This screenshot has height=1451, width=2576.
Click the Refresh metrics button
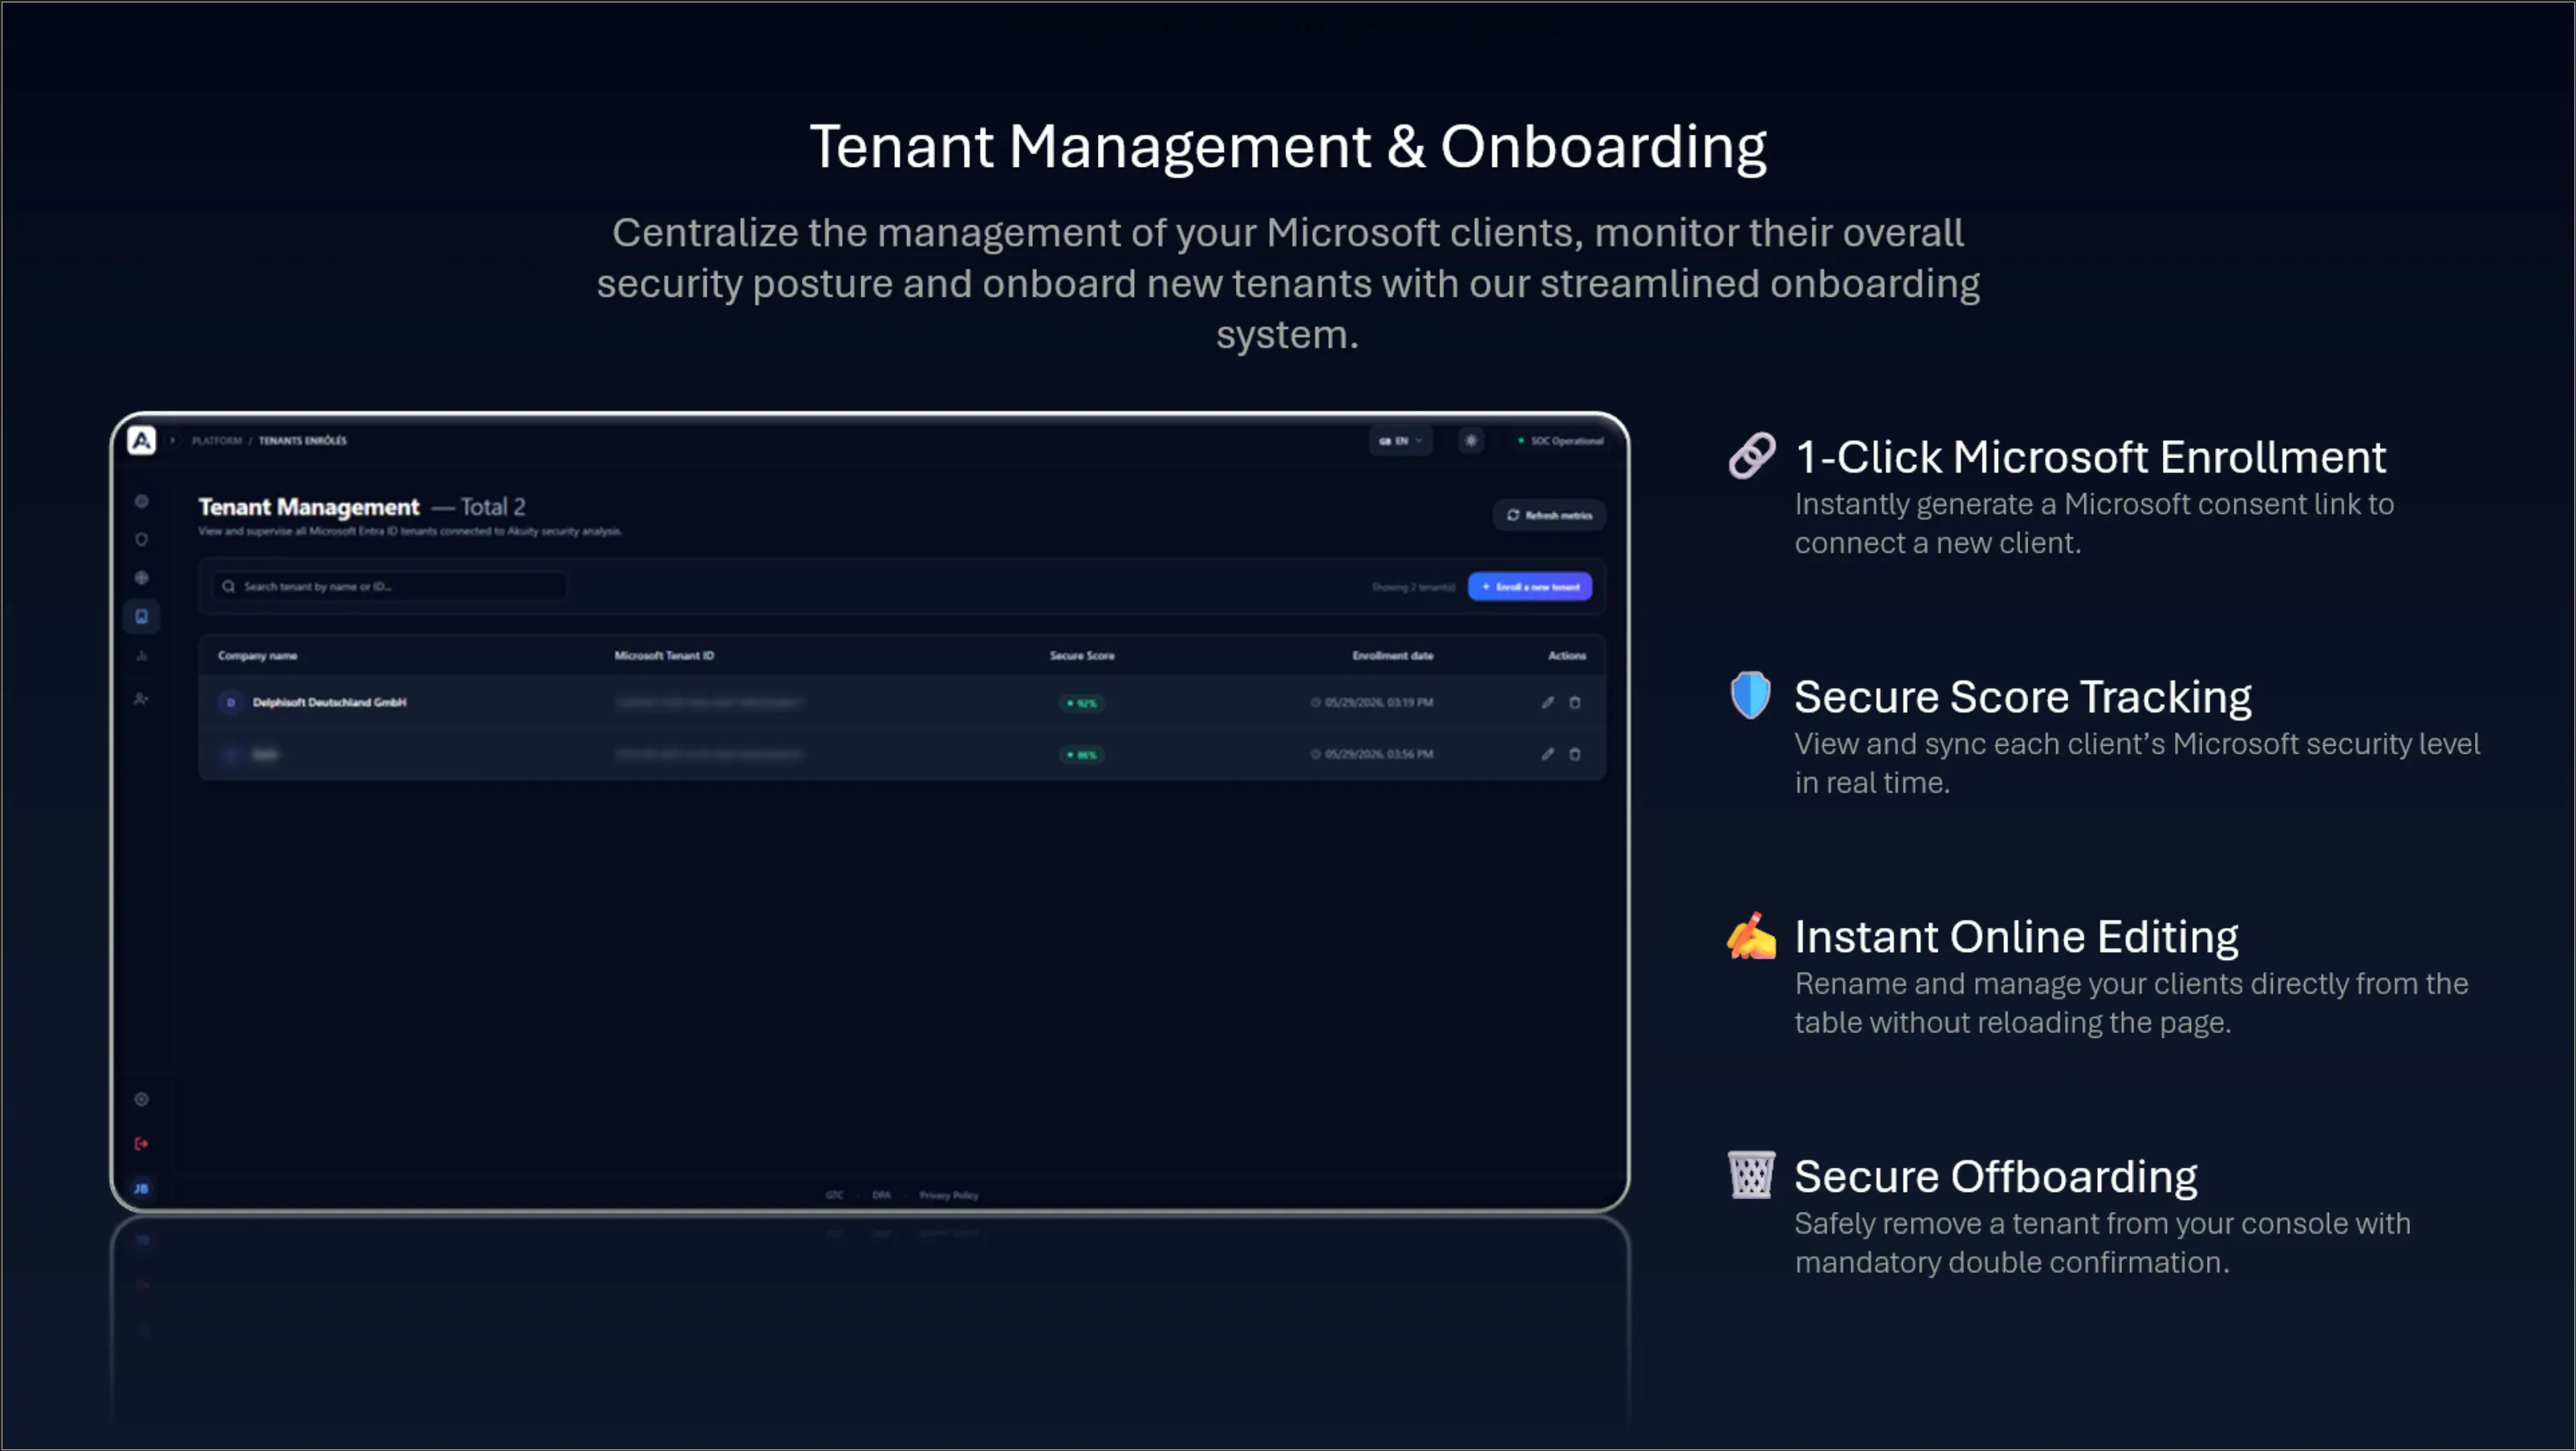(x=1549, y=516)
